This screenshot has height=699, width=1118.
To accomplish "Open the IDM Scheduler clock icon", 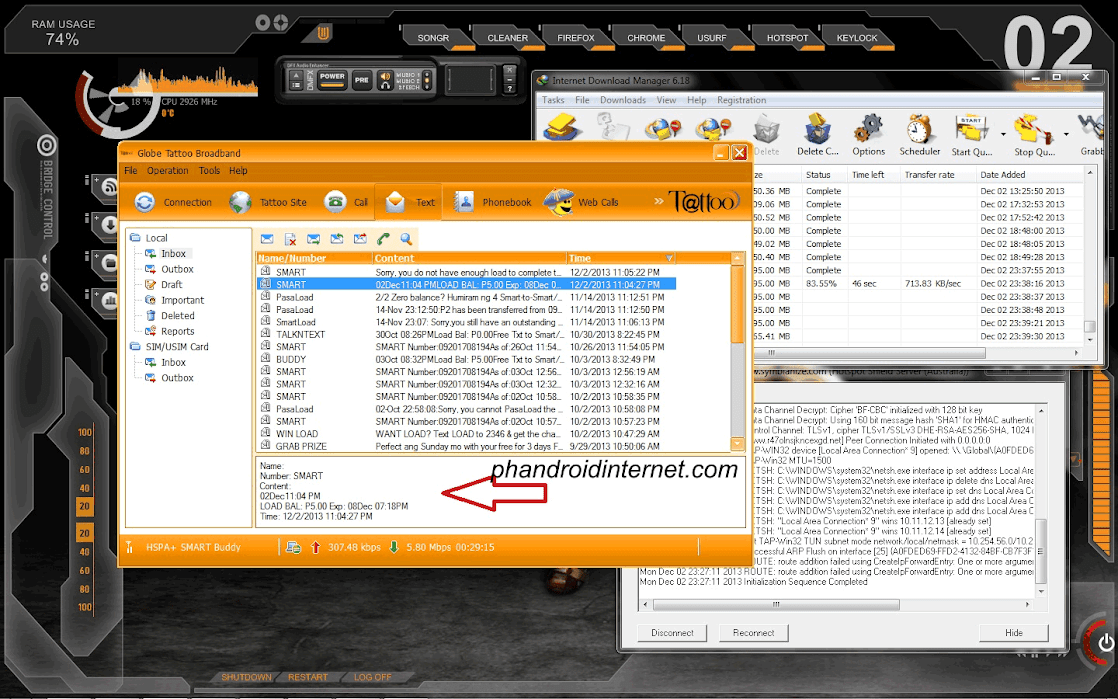I will pos(920,136).
